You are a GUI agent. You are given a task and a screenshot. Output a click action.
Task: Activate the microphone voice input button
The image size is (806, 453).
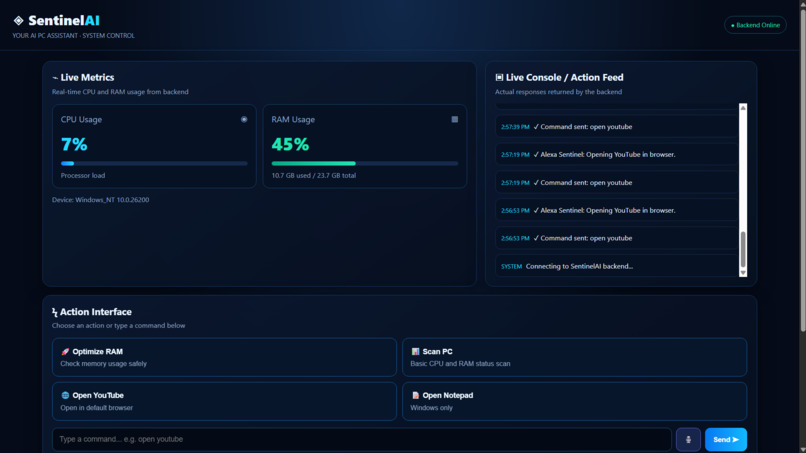[688, 440]
